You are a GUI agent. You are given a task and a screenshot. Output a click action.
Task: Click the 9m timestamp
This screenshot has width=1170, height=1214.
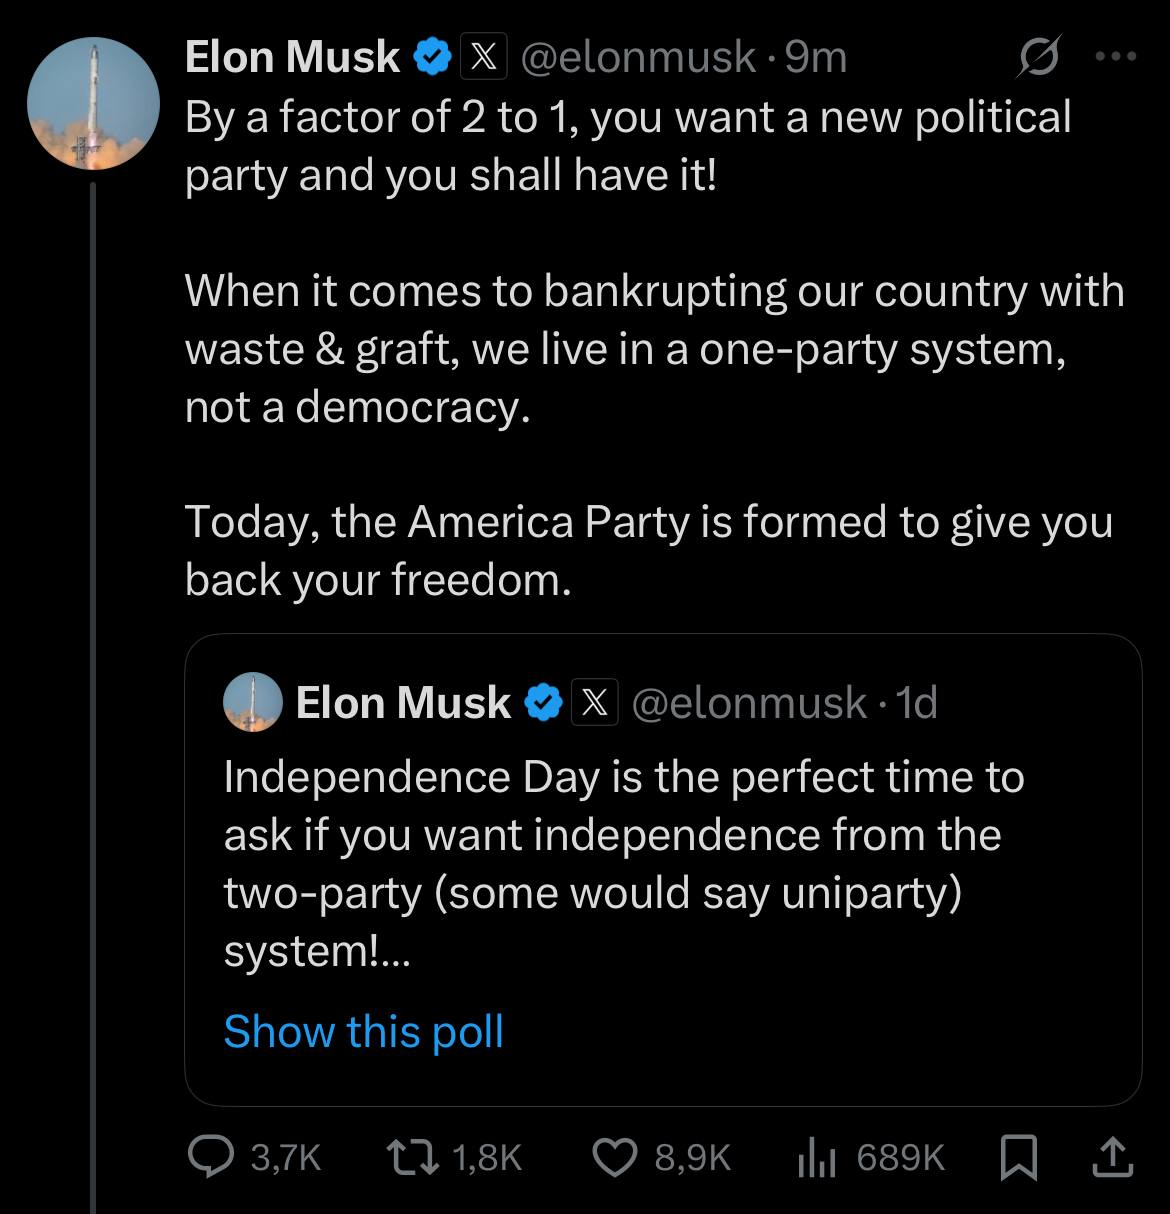coord(816,57)
